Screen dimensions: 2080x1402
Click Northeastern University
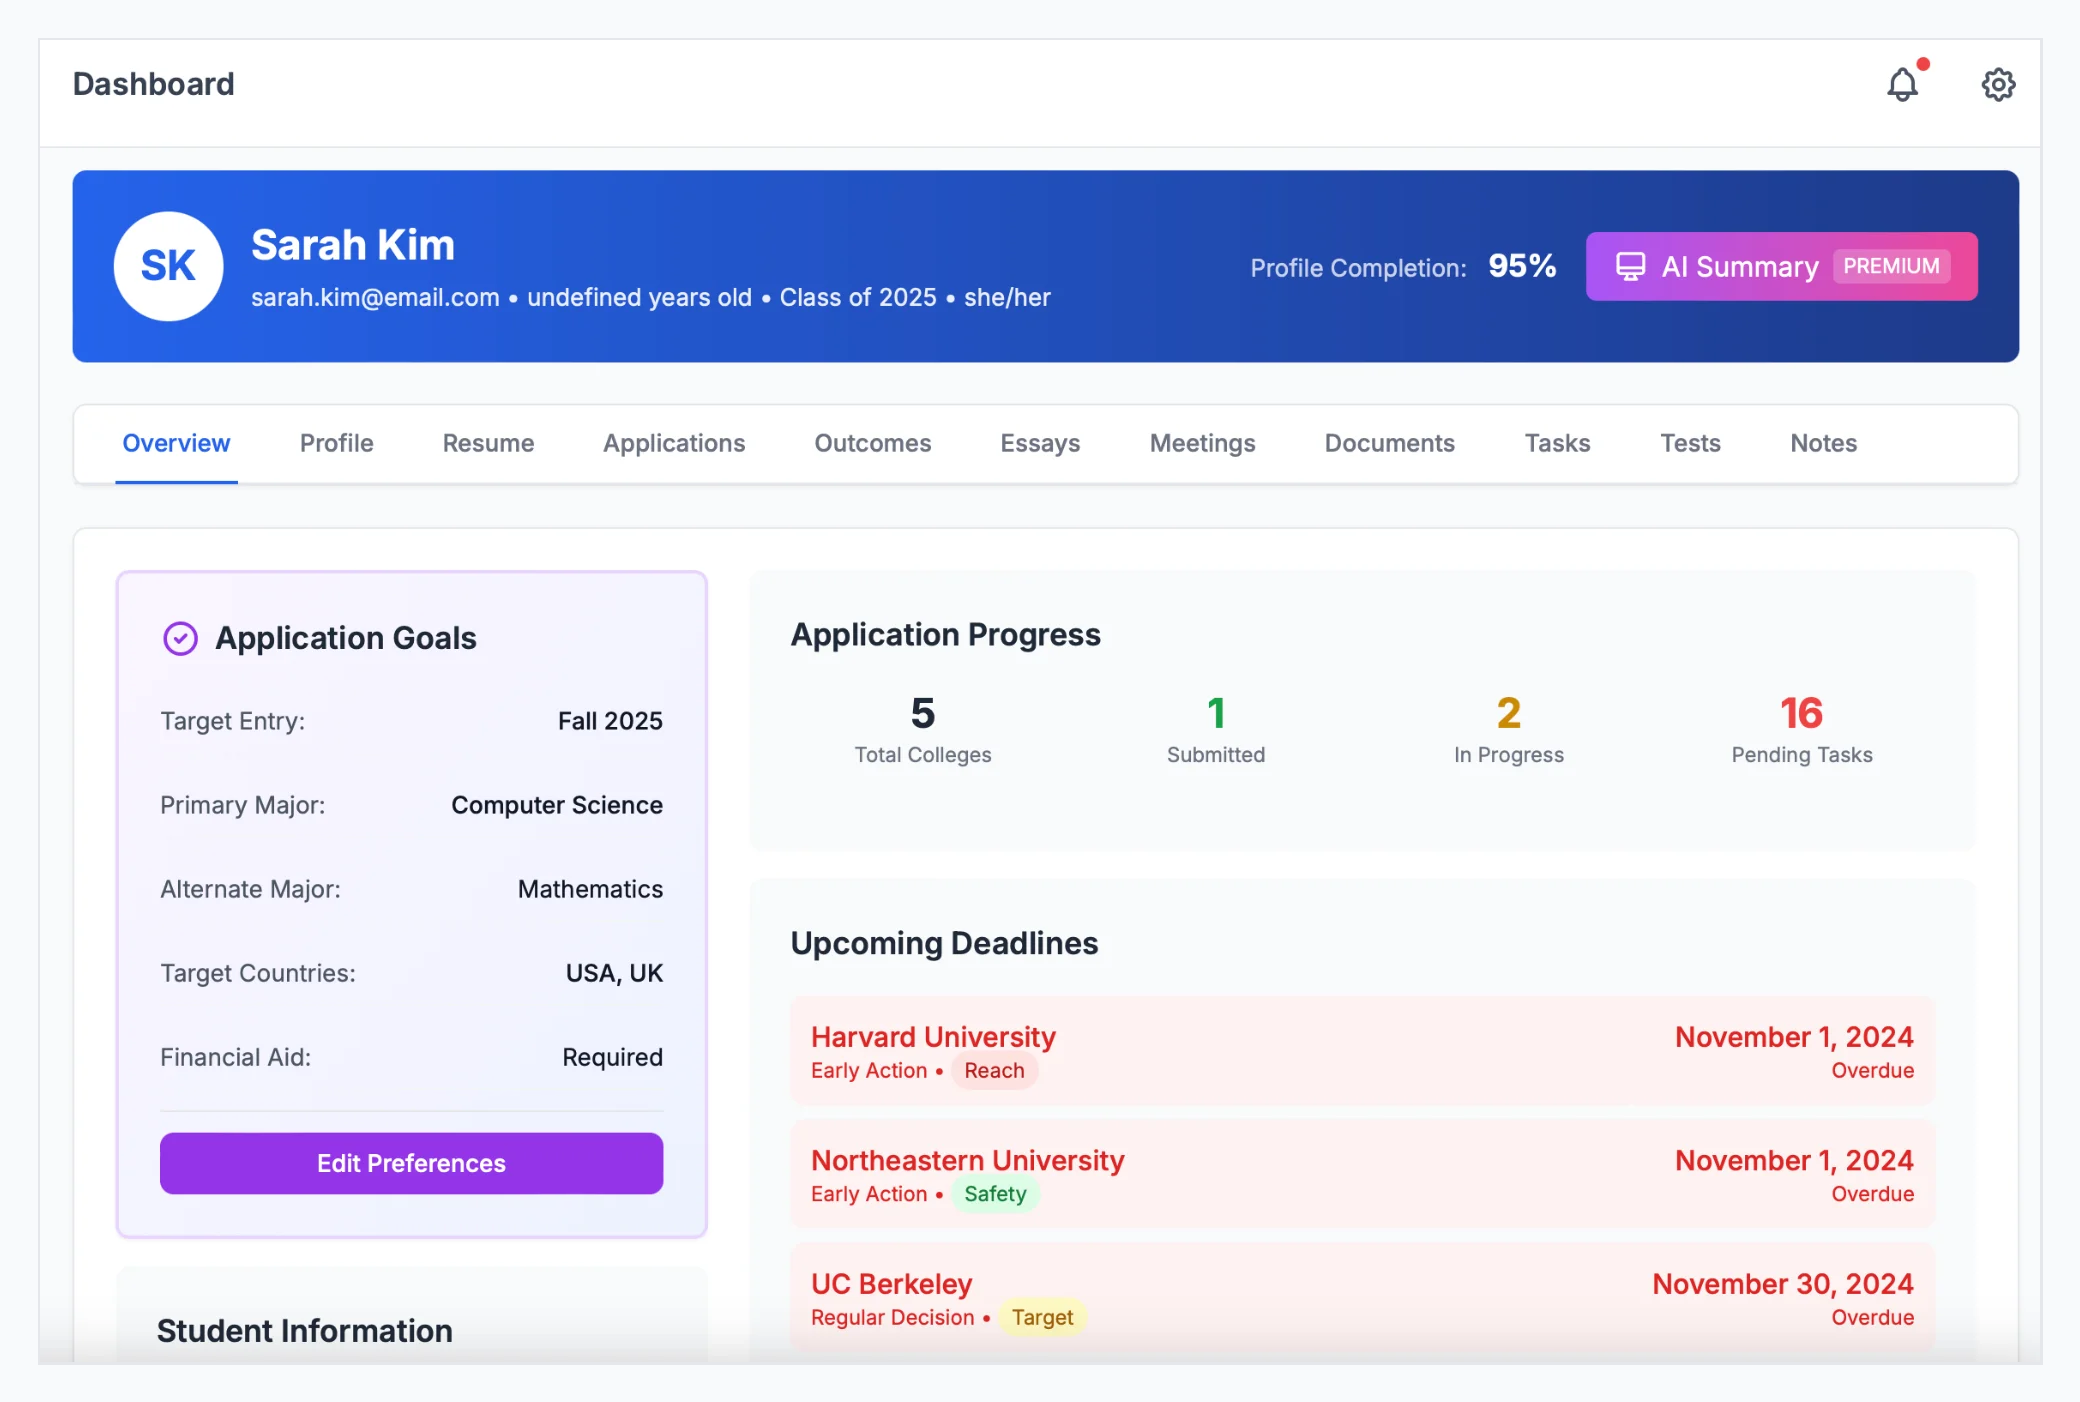click(967, 1160)
